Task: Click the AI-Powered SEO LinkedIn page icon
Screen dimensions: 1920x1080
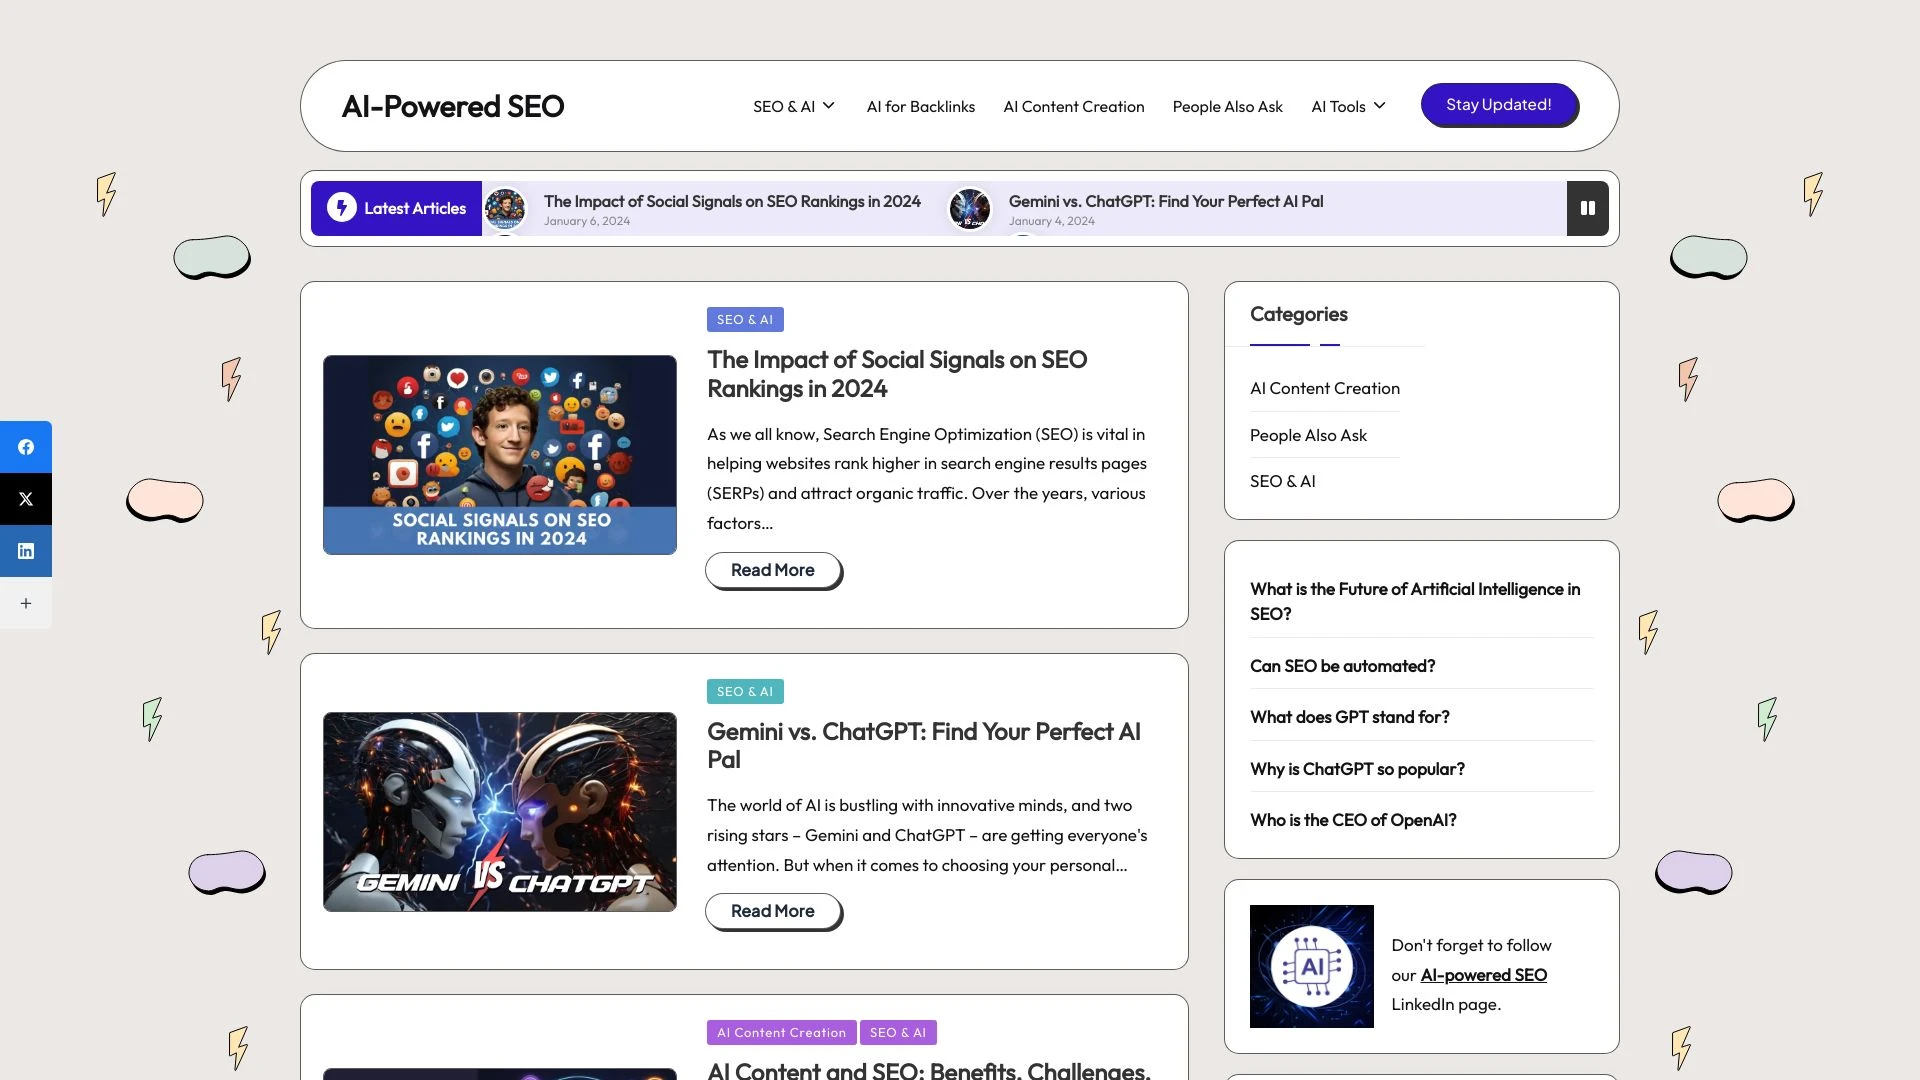Action: coord(1311,967)
